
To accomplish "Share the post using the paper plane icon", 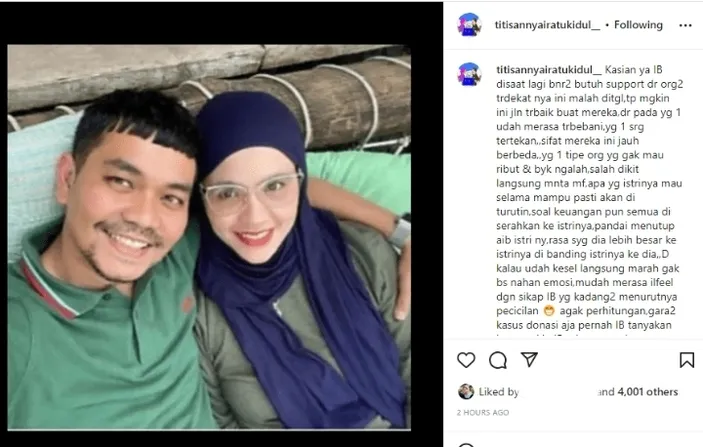I will [529, 360].
